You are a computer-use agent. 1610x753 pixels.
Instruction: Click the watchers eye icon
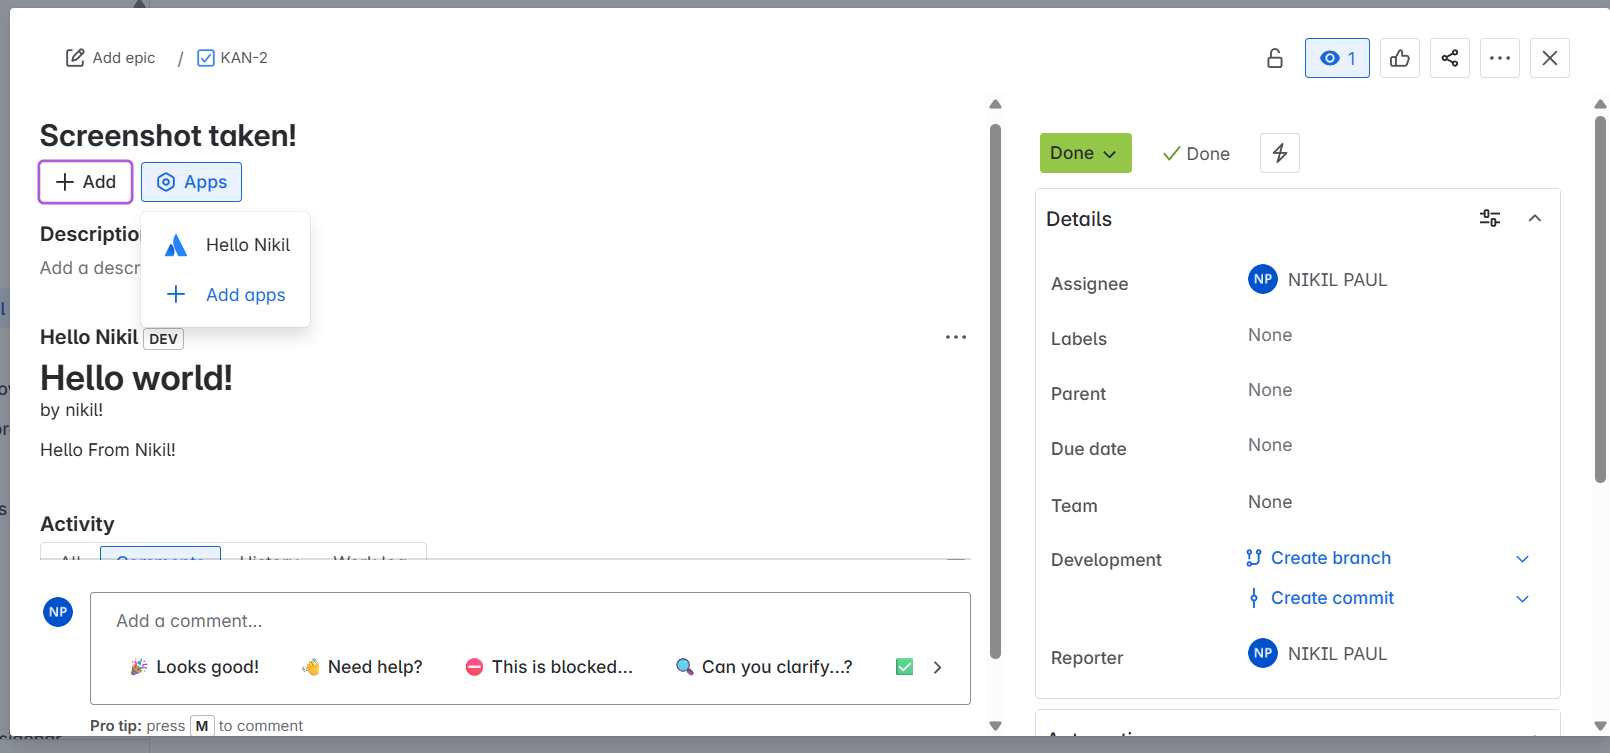click(1337, 57)
